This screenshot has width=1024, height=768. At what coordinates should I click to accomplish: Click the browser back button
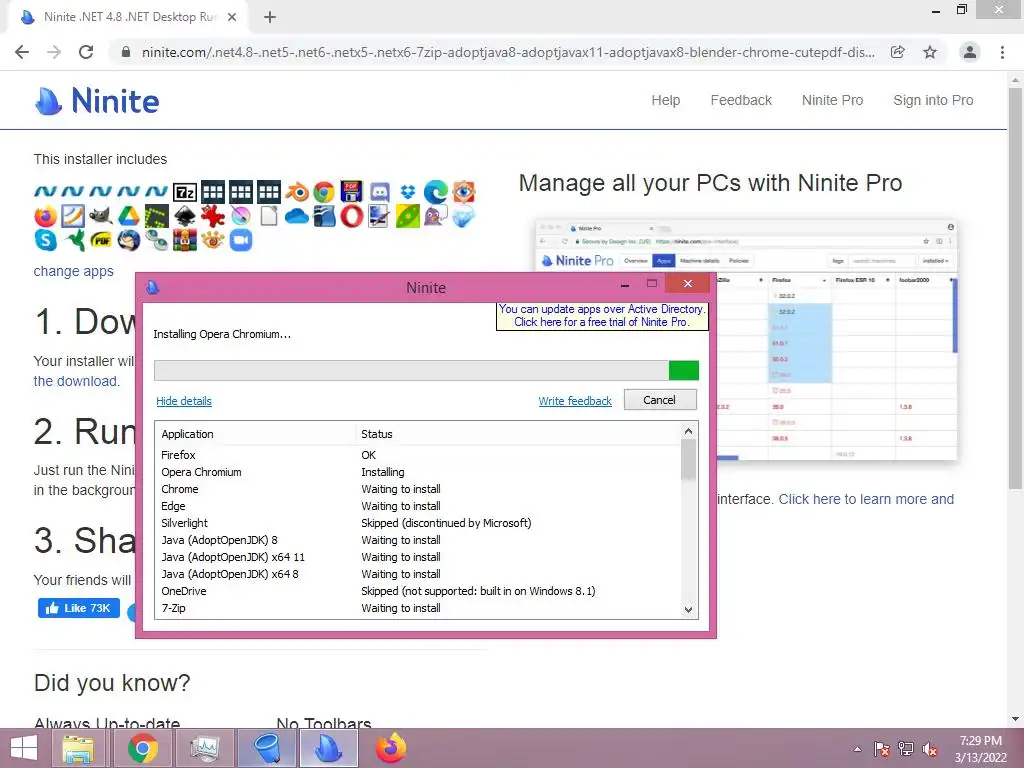[x=22, y=52]
